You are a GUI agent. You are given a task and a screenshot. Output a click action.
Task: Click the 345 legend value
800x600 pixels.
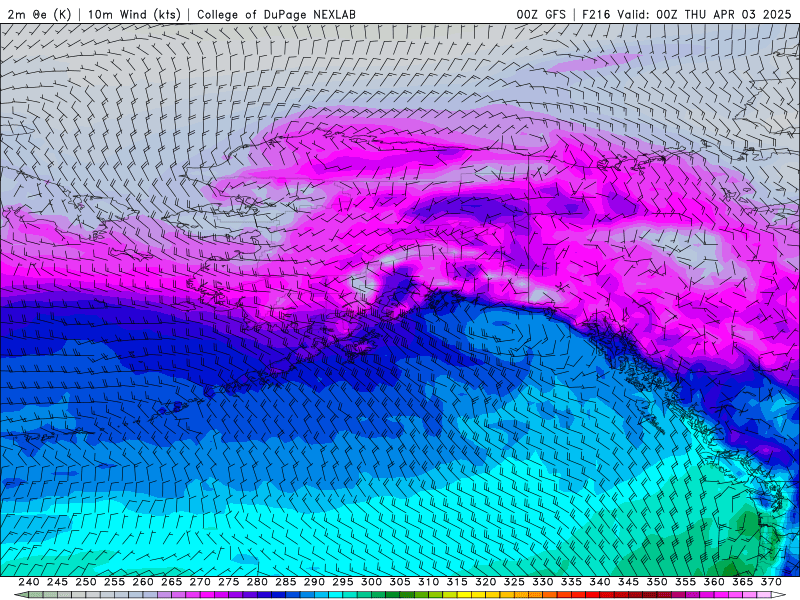pos(629,582)
